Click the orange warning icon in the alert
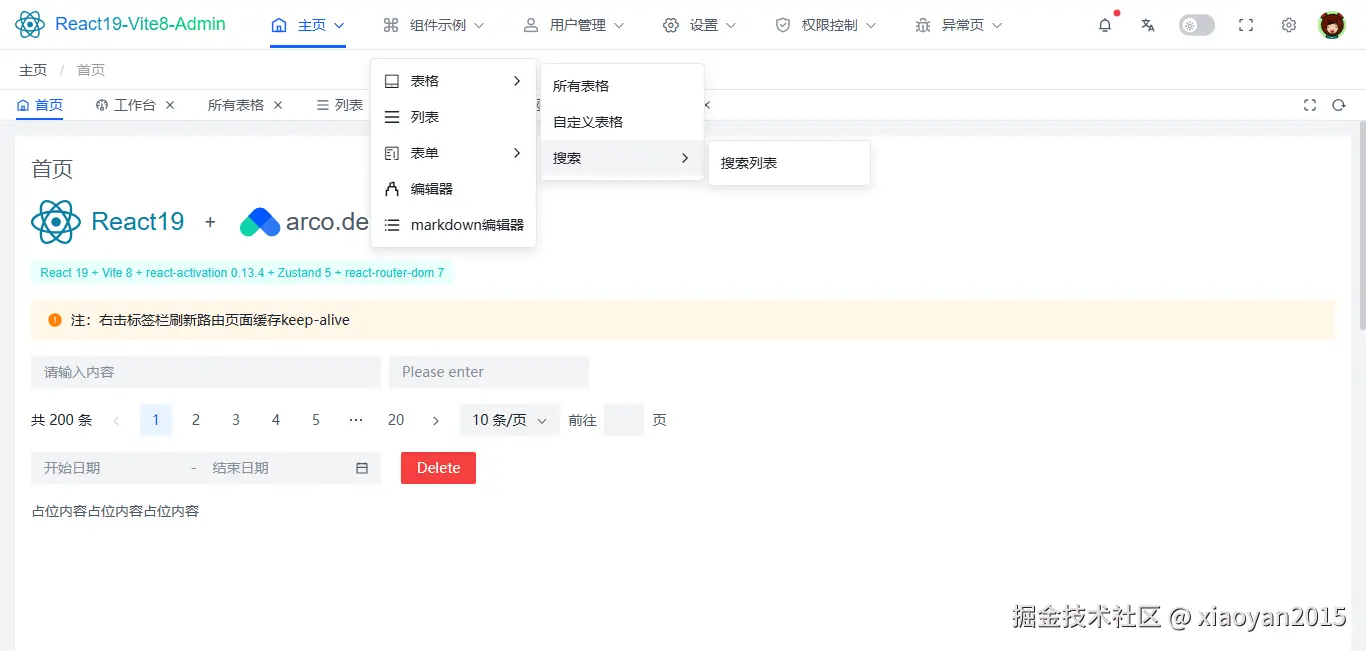Viewport: 1366px width, 651px height. tap(55, 320)
